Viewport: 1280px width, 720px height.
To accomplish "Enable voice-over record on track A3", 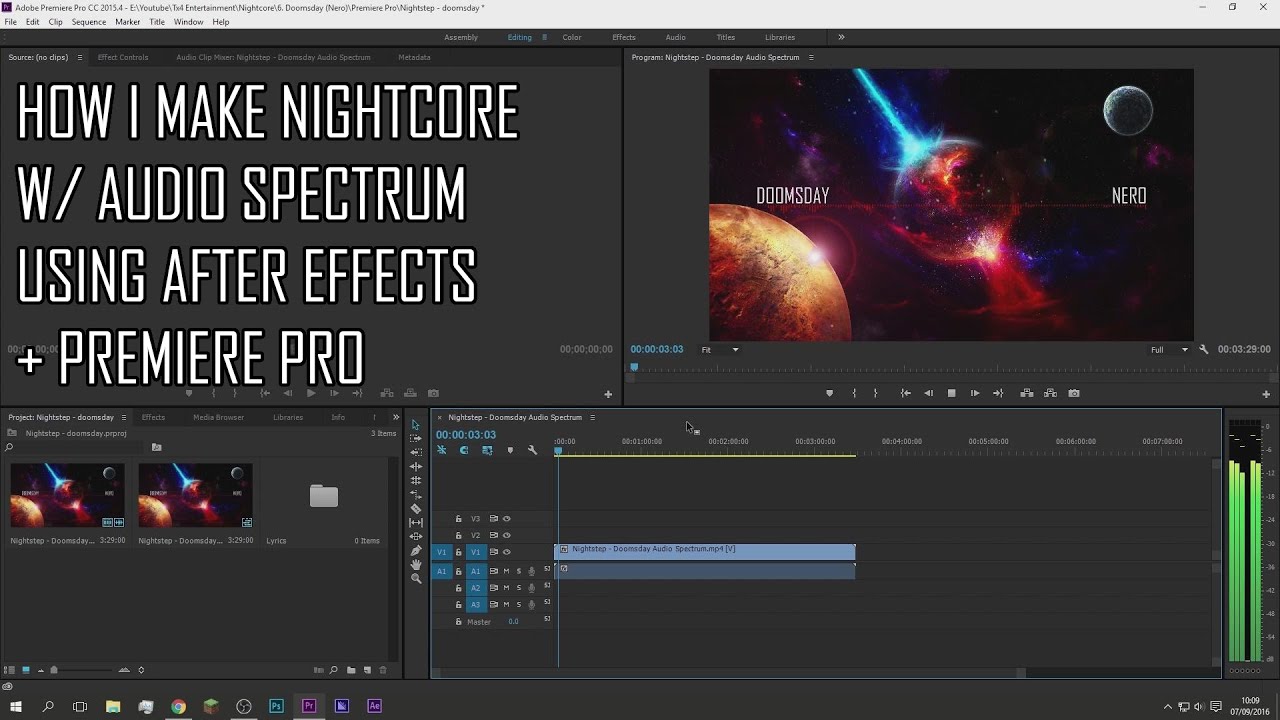I will [x=531, y=605].
